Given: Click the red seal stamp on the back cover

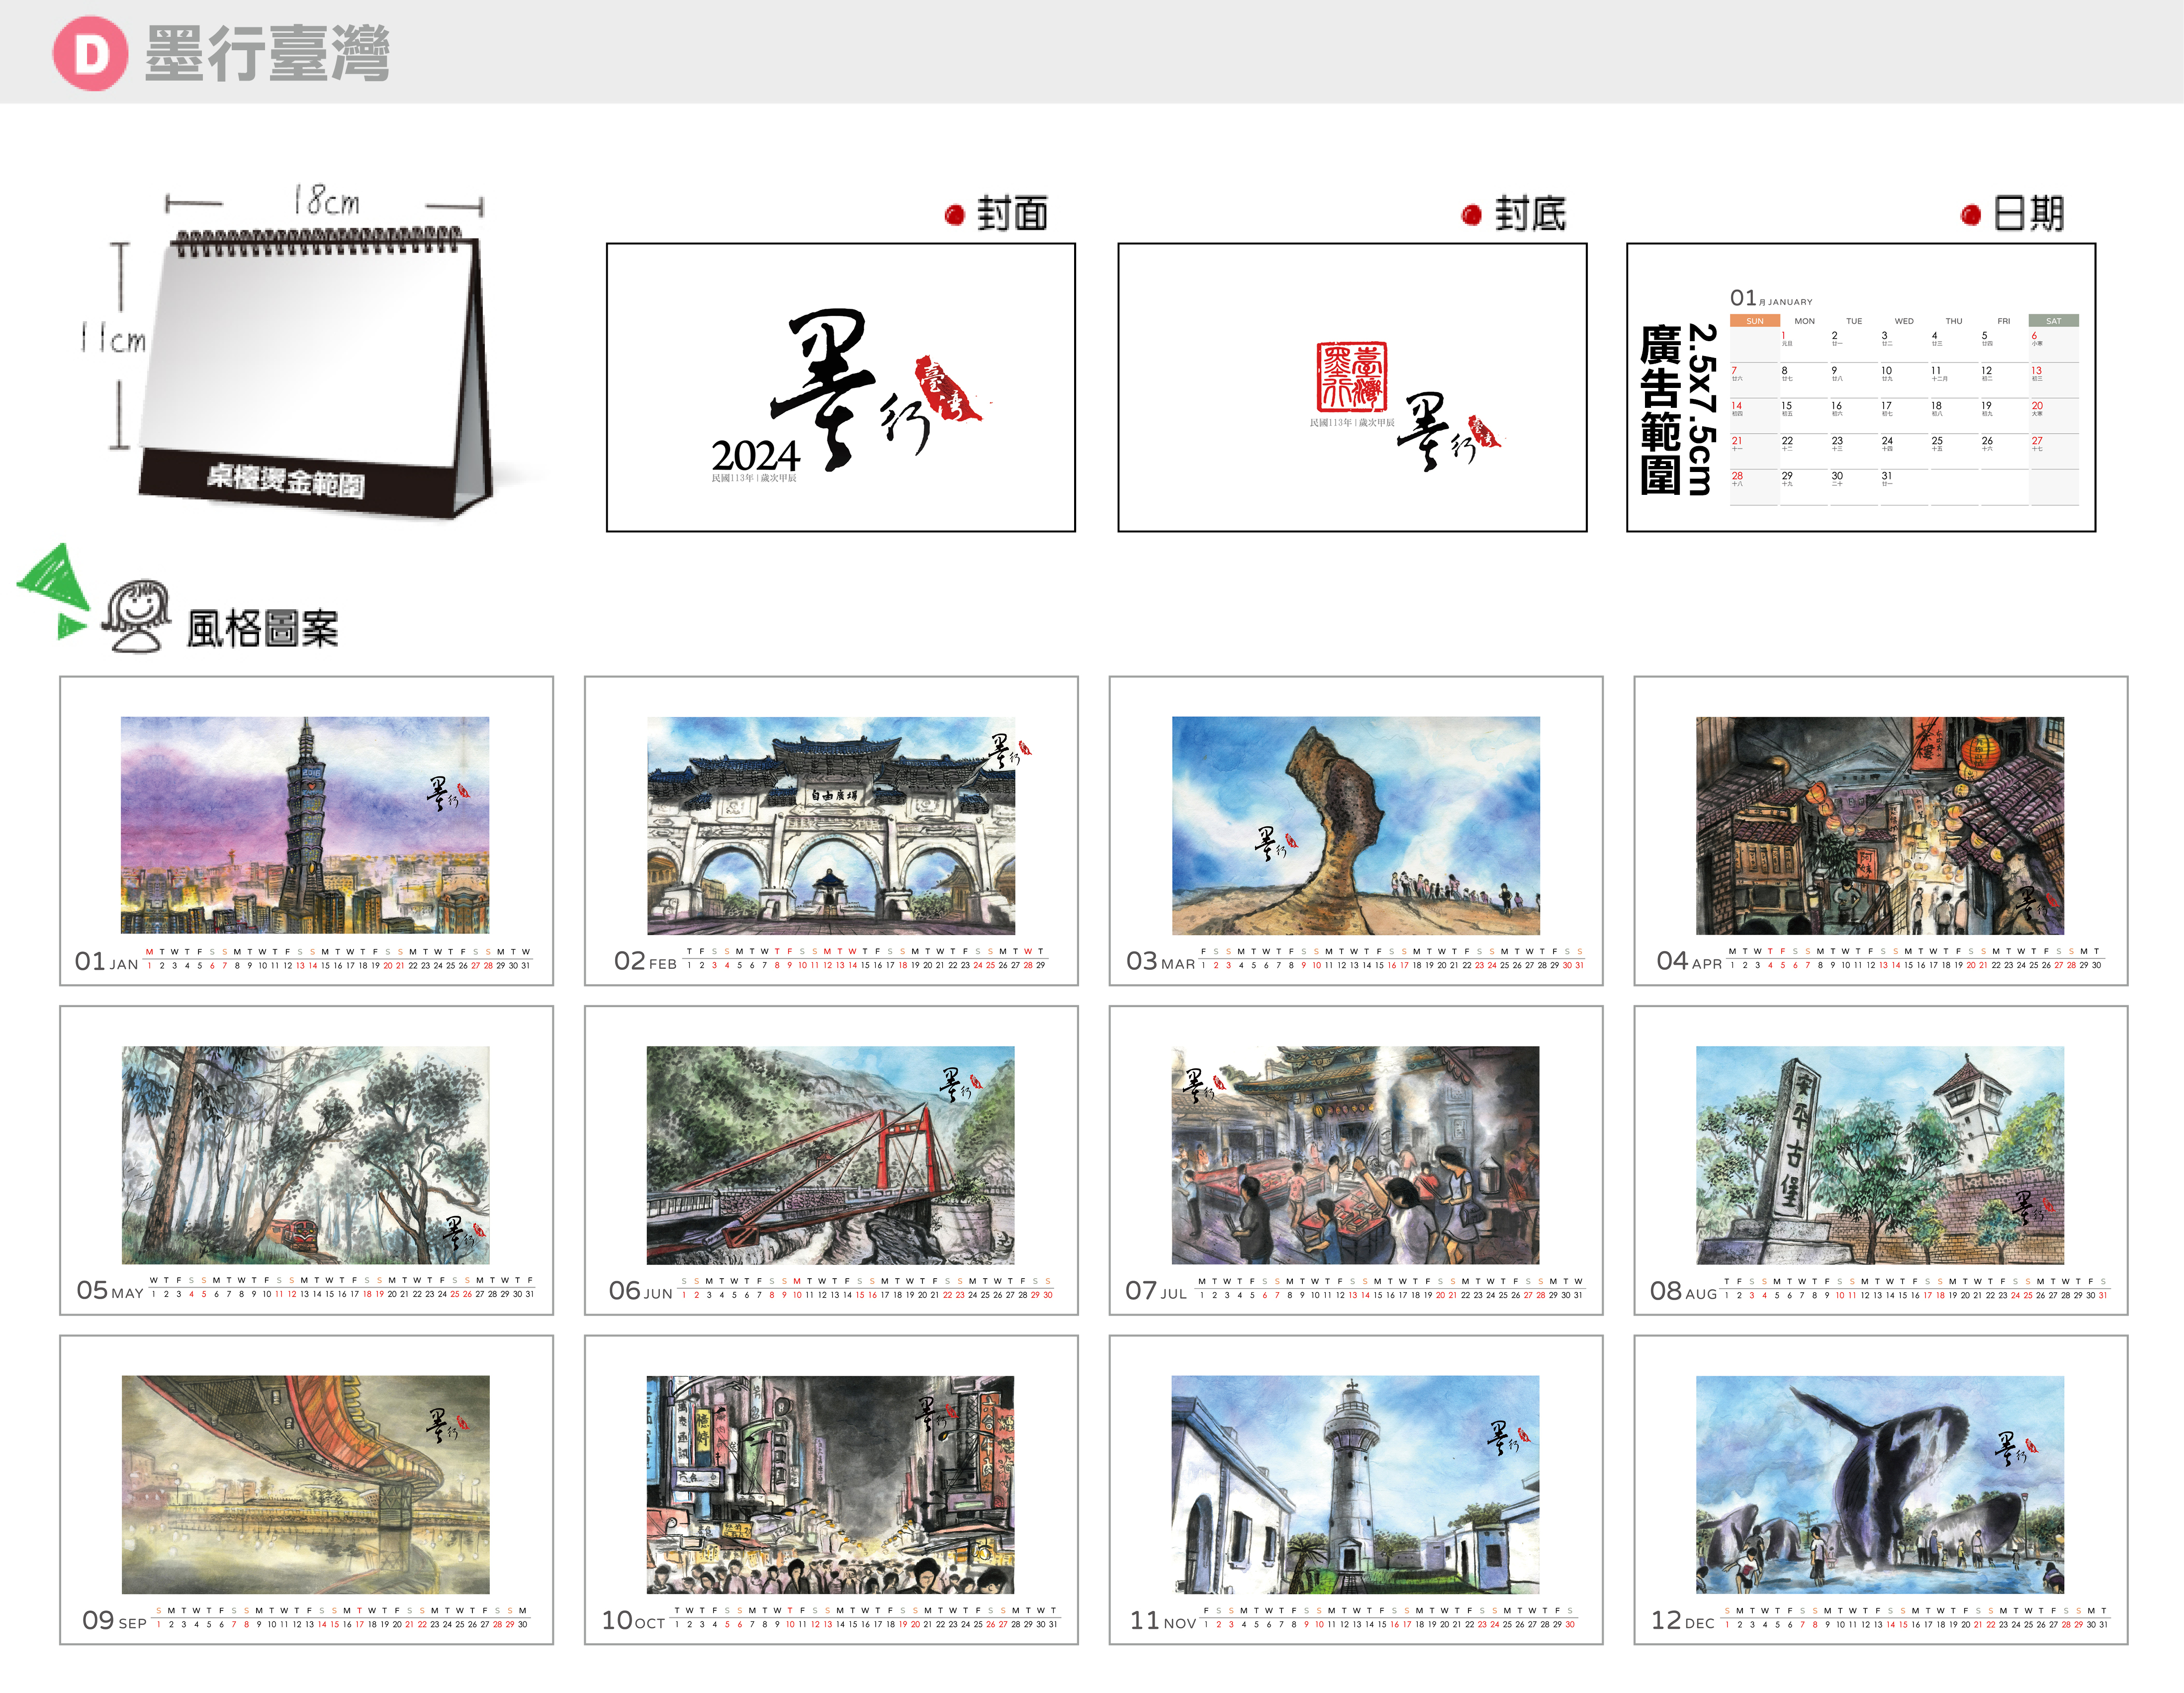Looking at the screenshot, I should pos(1351,377).
